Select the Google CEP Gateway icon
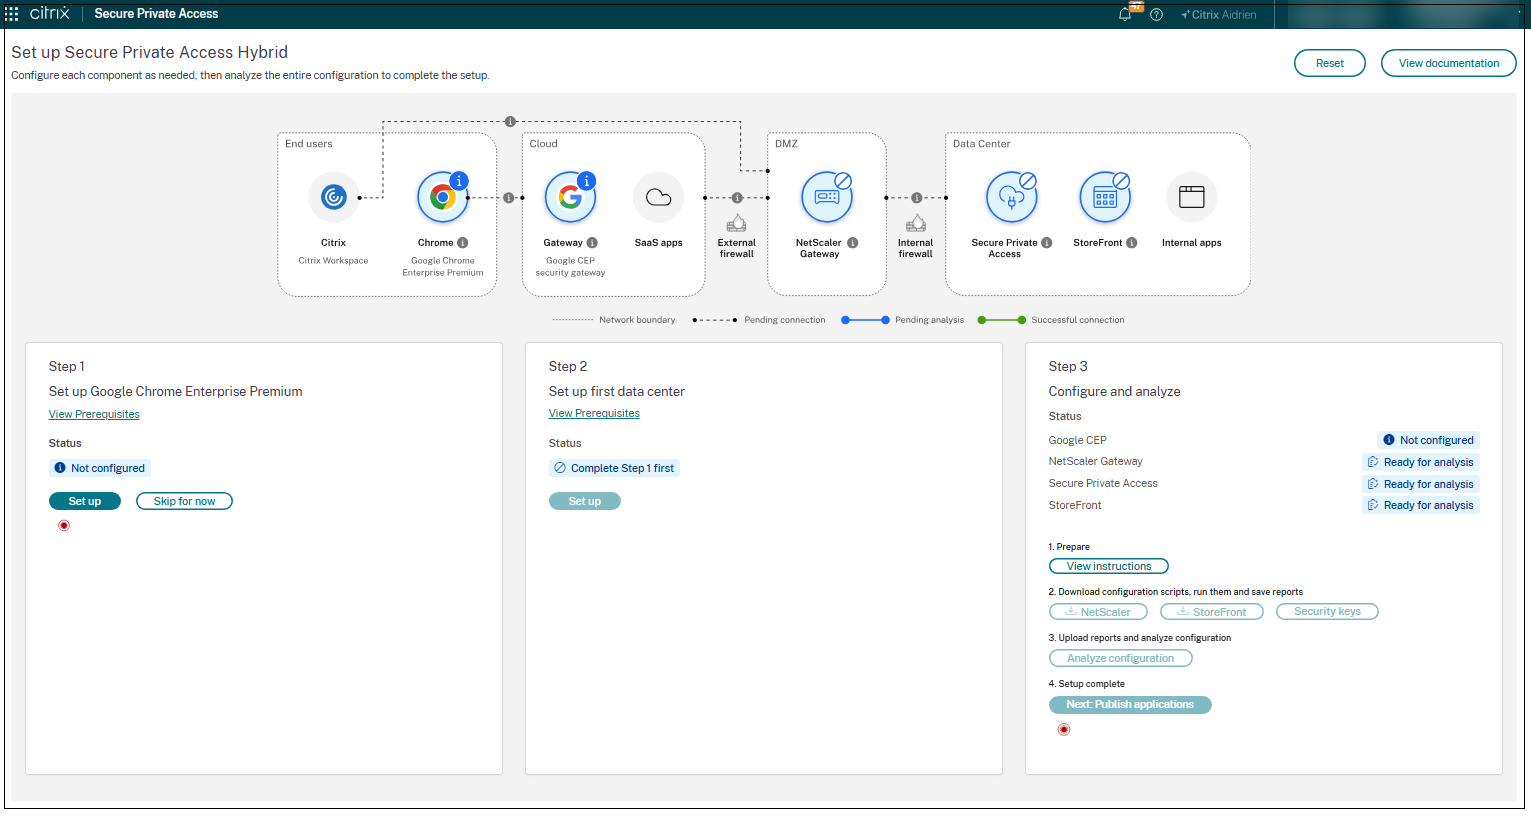The height and width of the screenshot is (819, 1531). coord(570,198)
